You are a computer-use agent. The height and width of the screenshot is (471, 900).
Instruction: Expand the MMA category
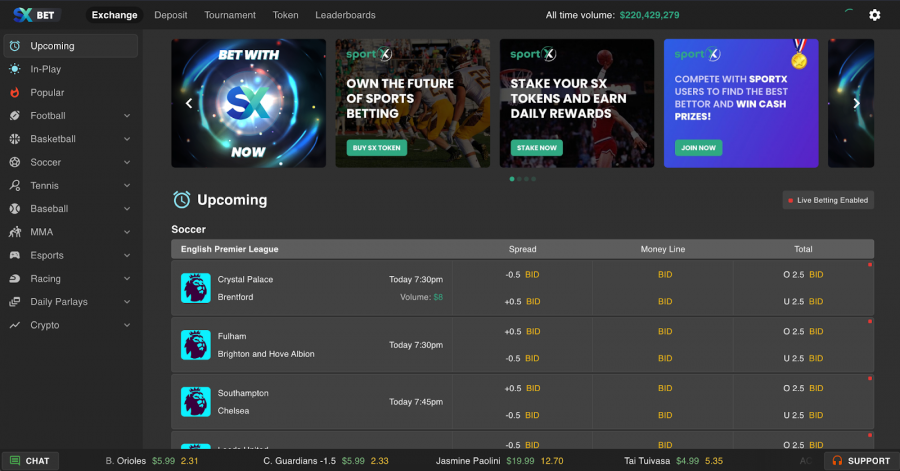point(127,232)
